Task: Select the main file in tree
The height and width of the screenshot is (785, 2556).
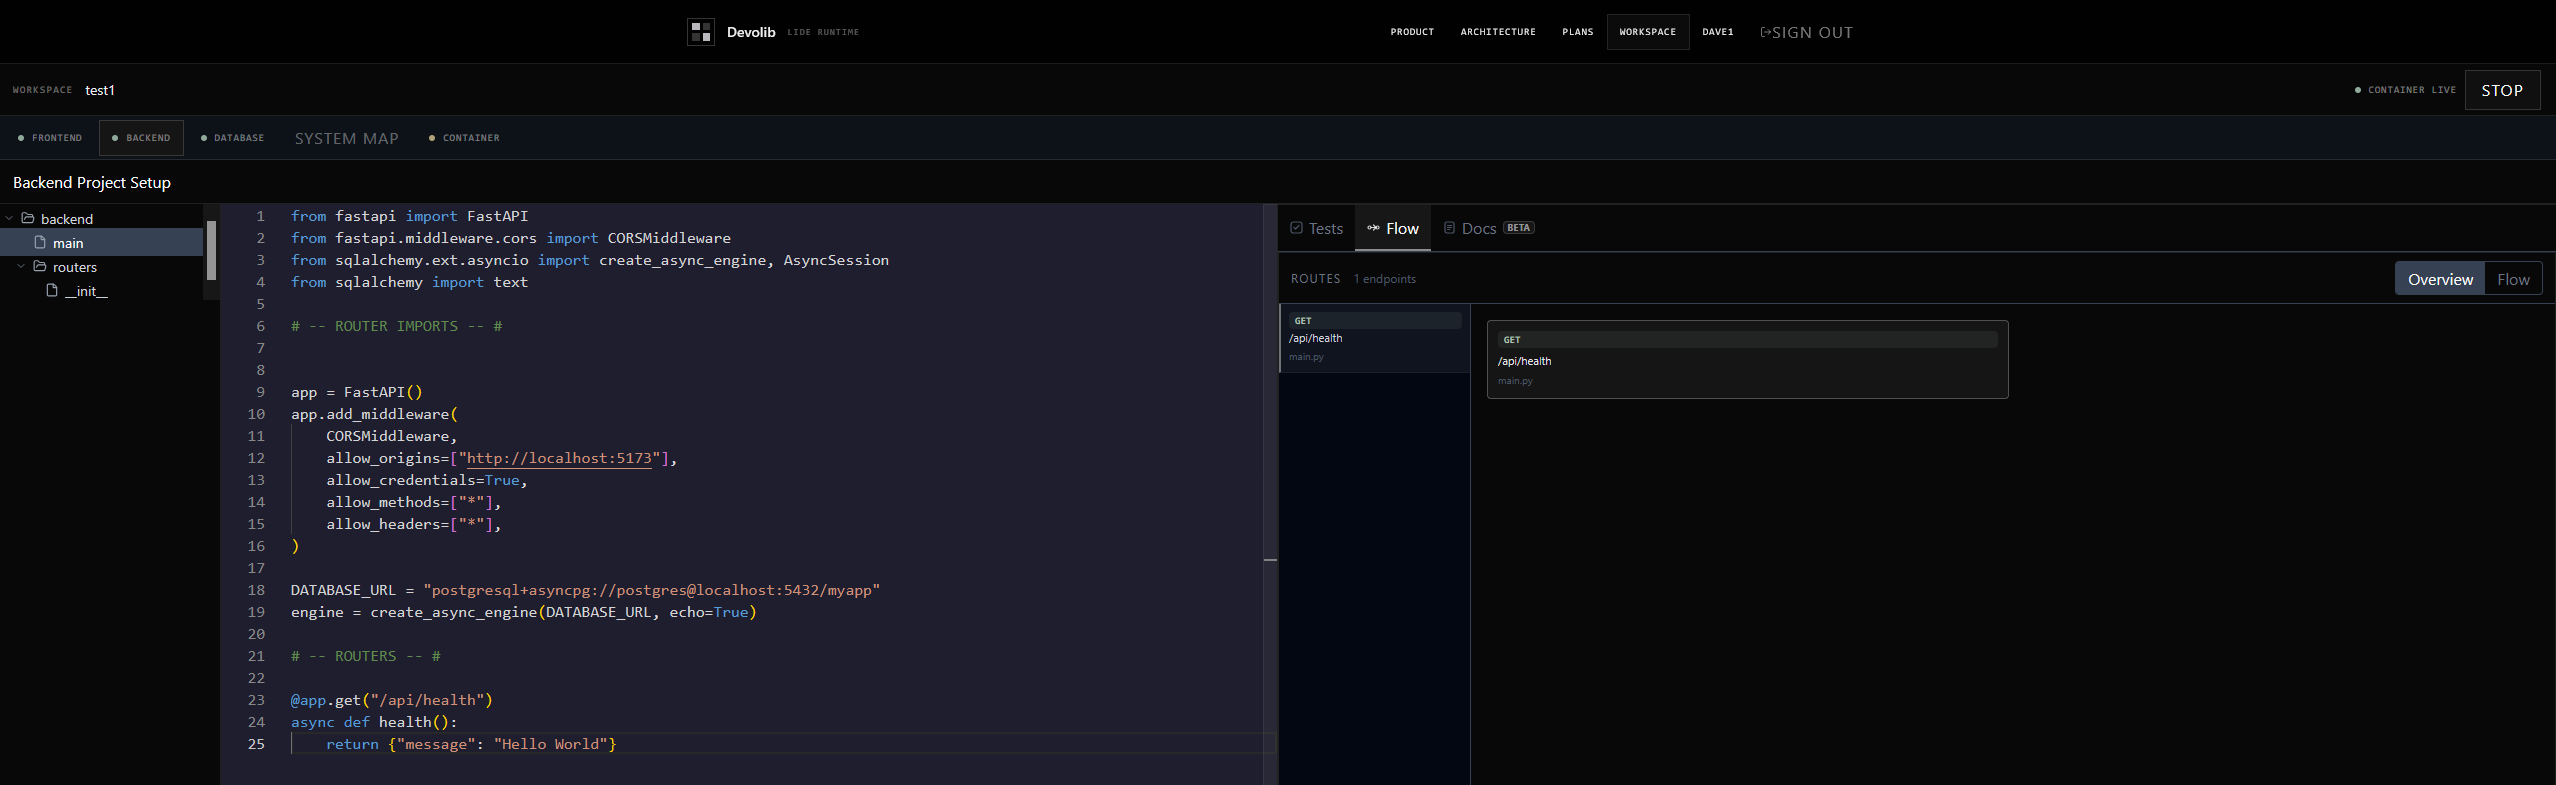Action: coord(101,242)
